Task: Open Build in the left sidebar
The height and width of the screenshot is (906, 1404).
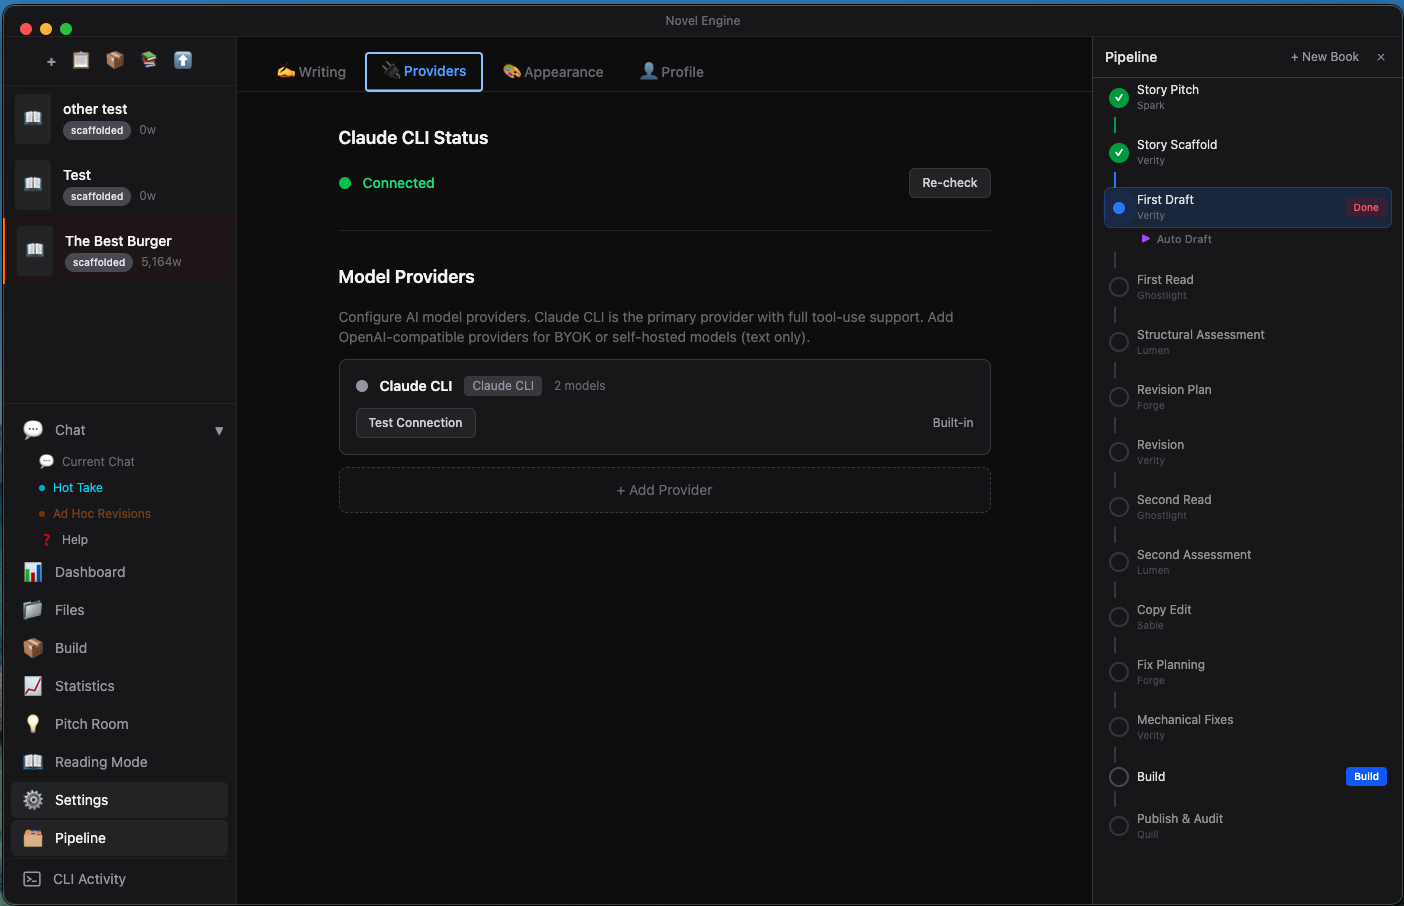Action: [120, 648]
